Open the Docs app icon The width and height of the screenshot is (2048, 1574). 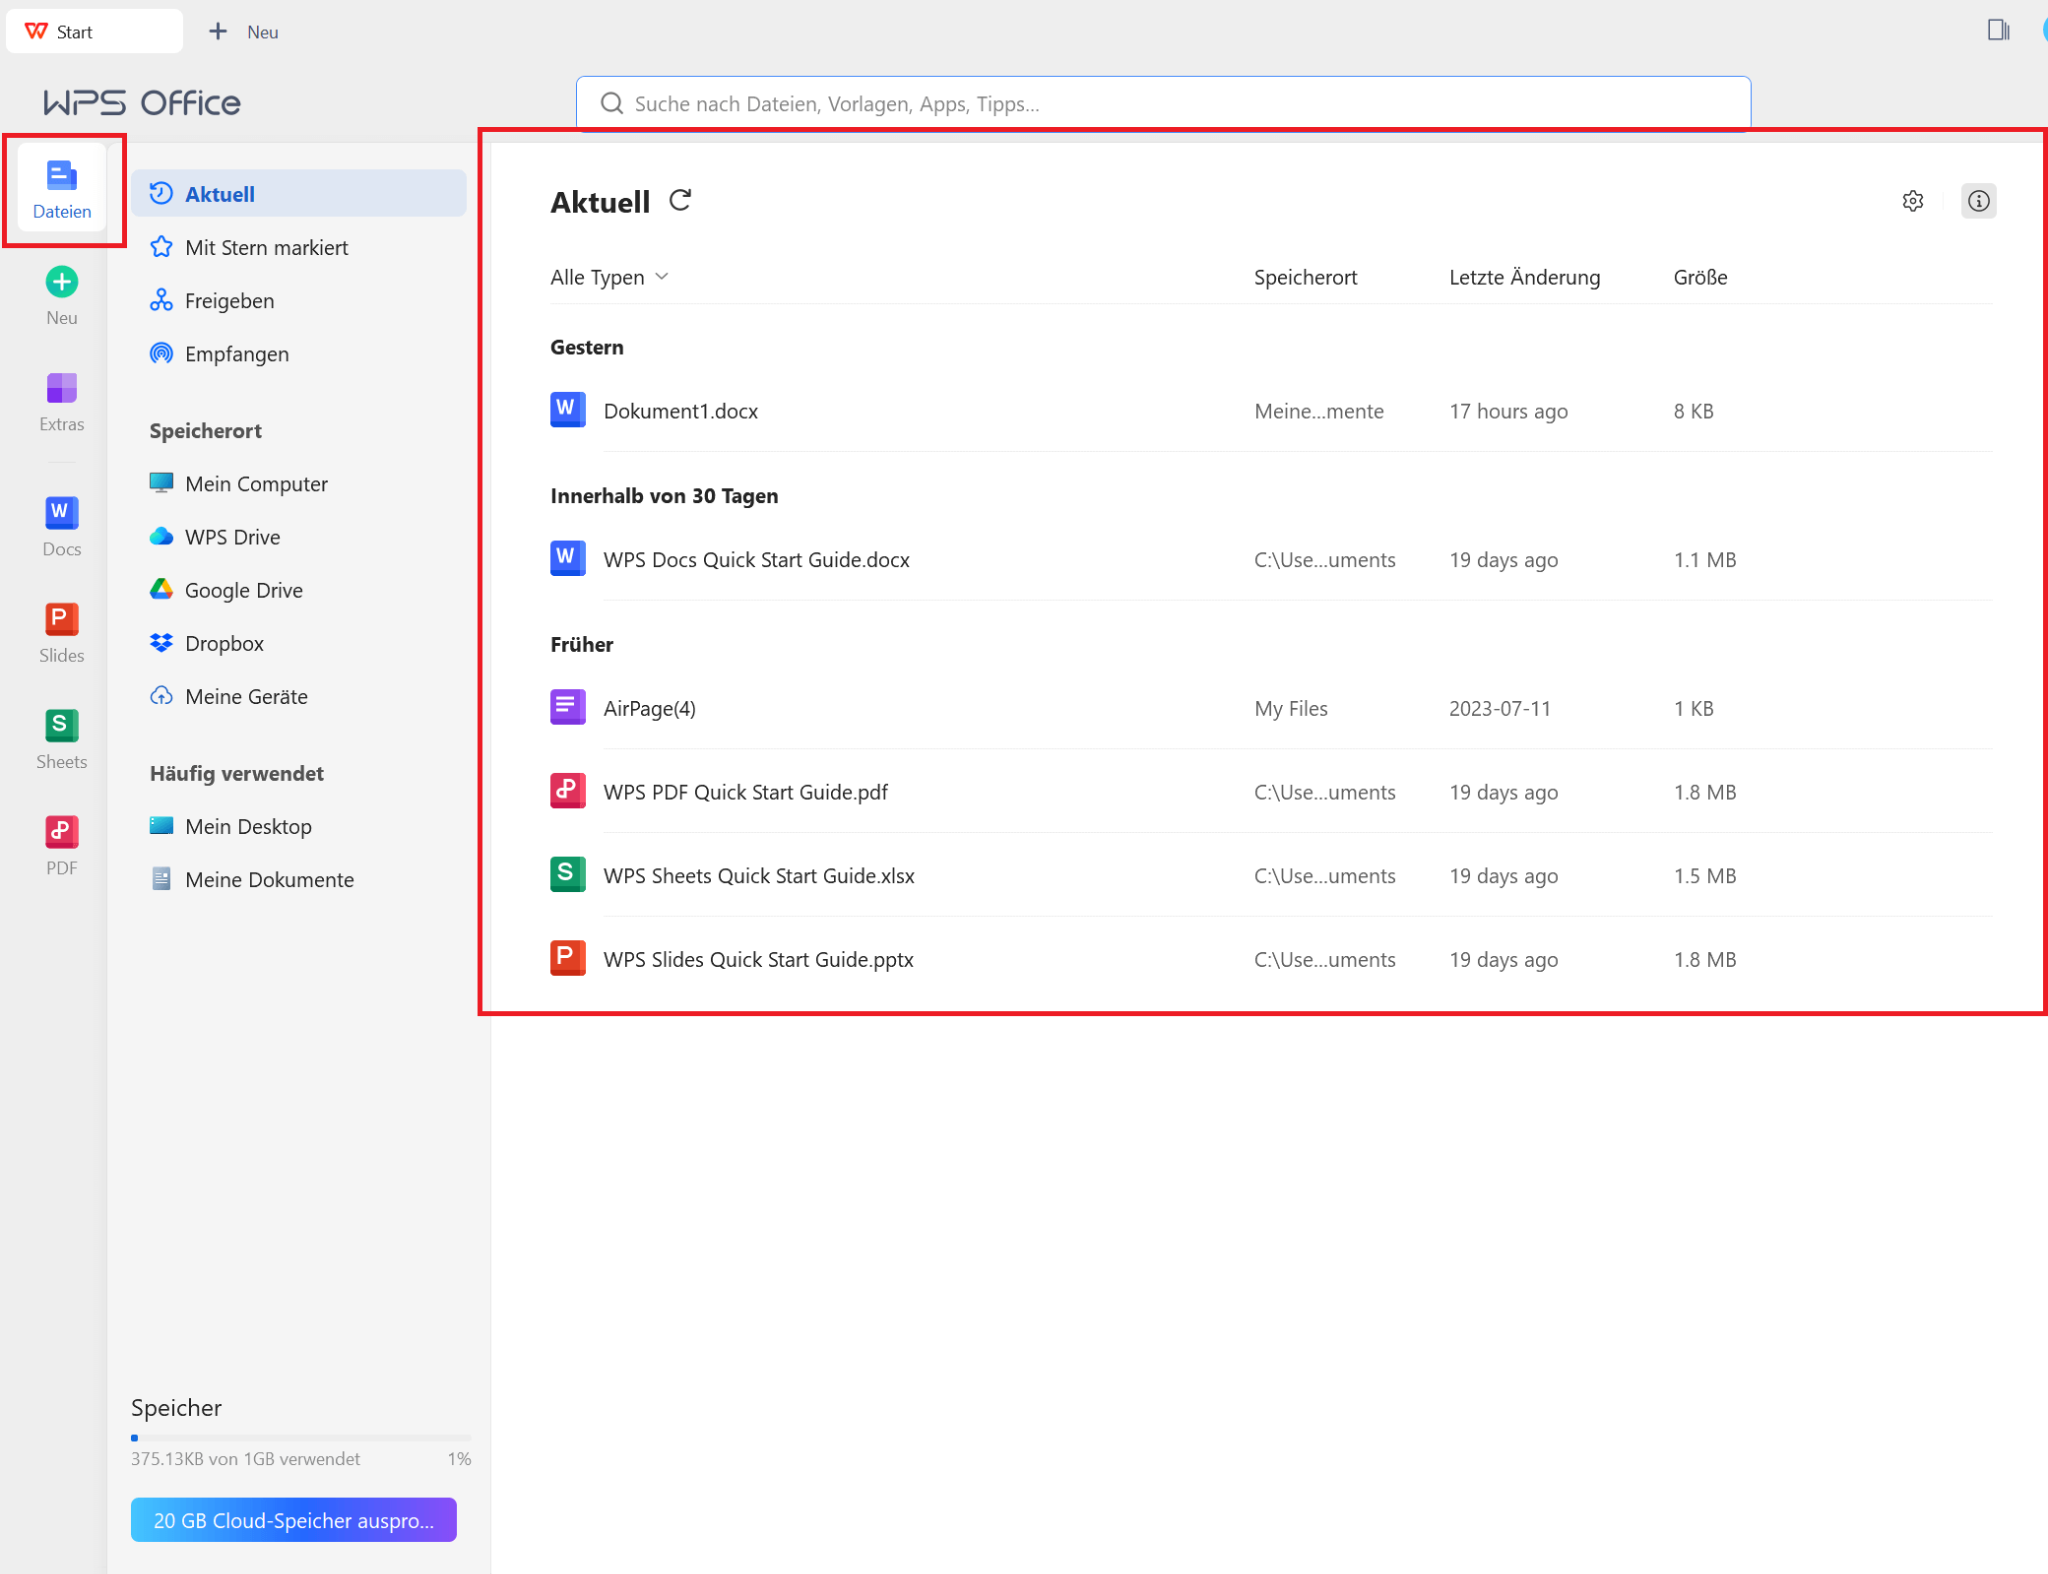coord(61,514)
